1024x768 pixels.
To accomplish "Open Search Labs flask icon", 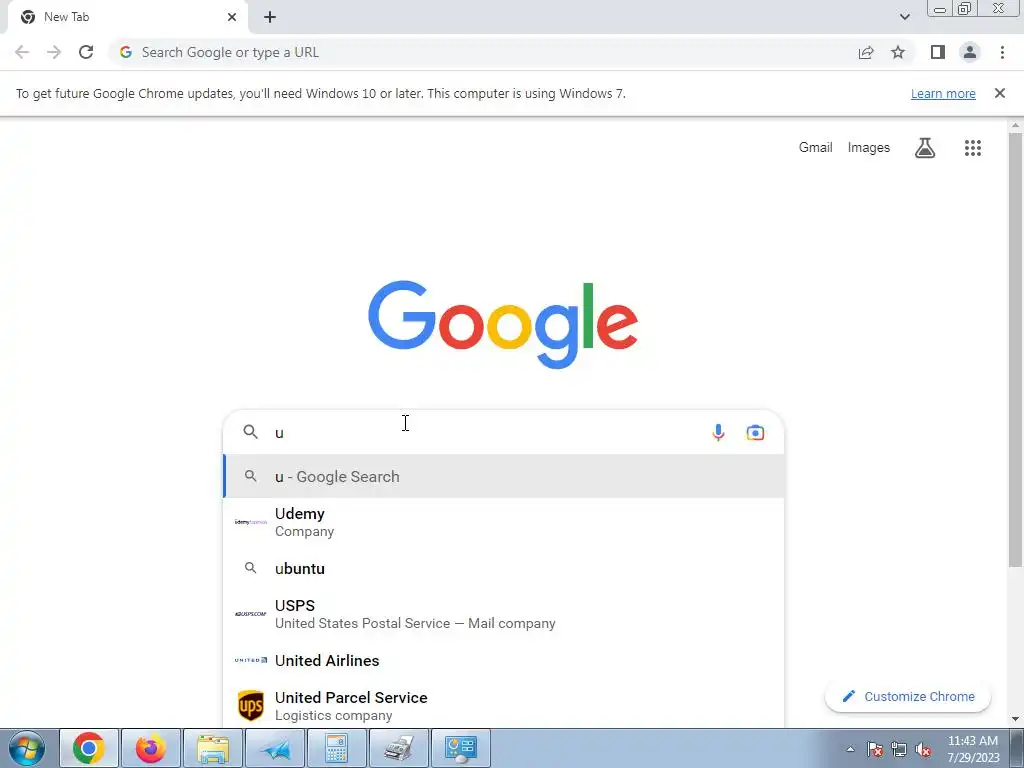I will coord(925,148).
